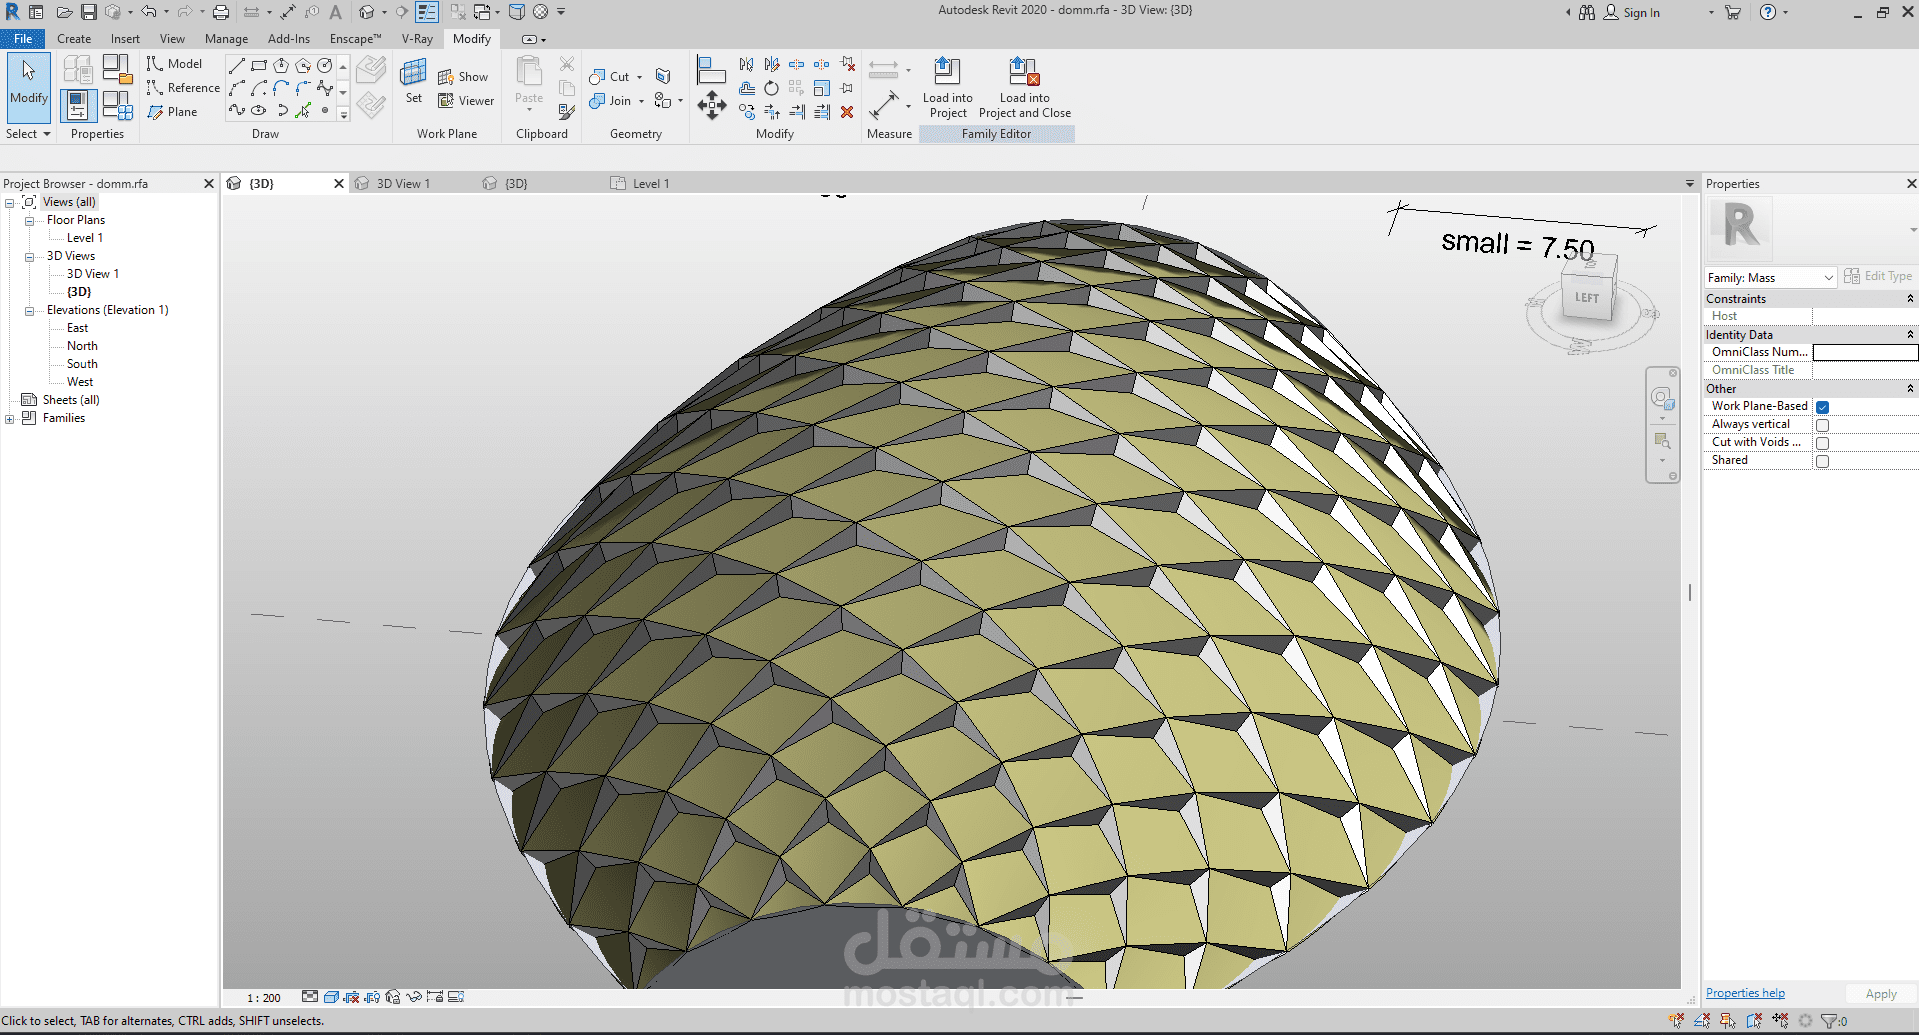
Task: Open the work plane Viewer
Action: pyautogui.click(x=466, y=101)
